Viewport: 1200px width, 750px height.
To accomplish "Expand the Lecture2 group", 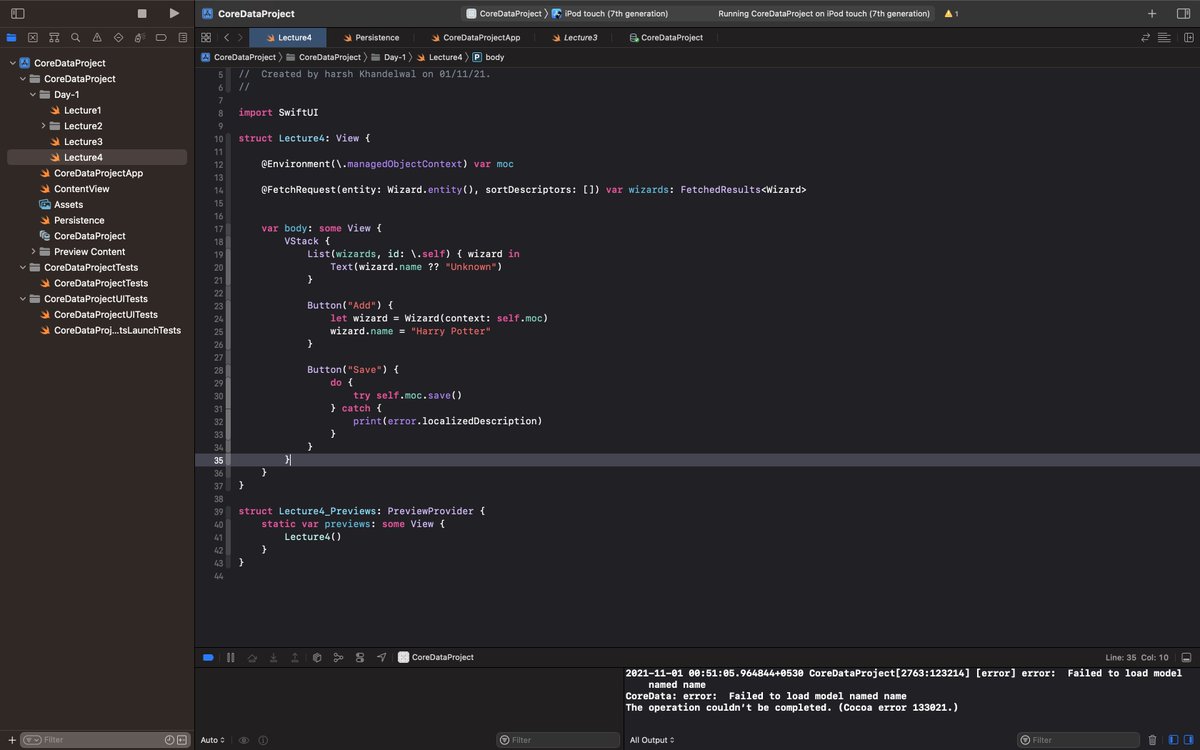I will point(43,126).
